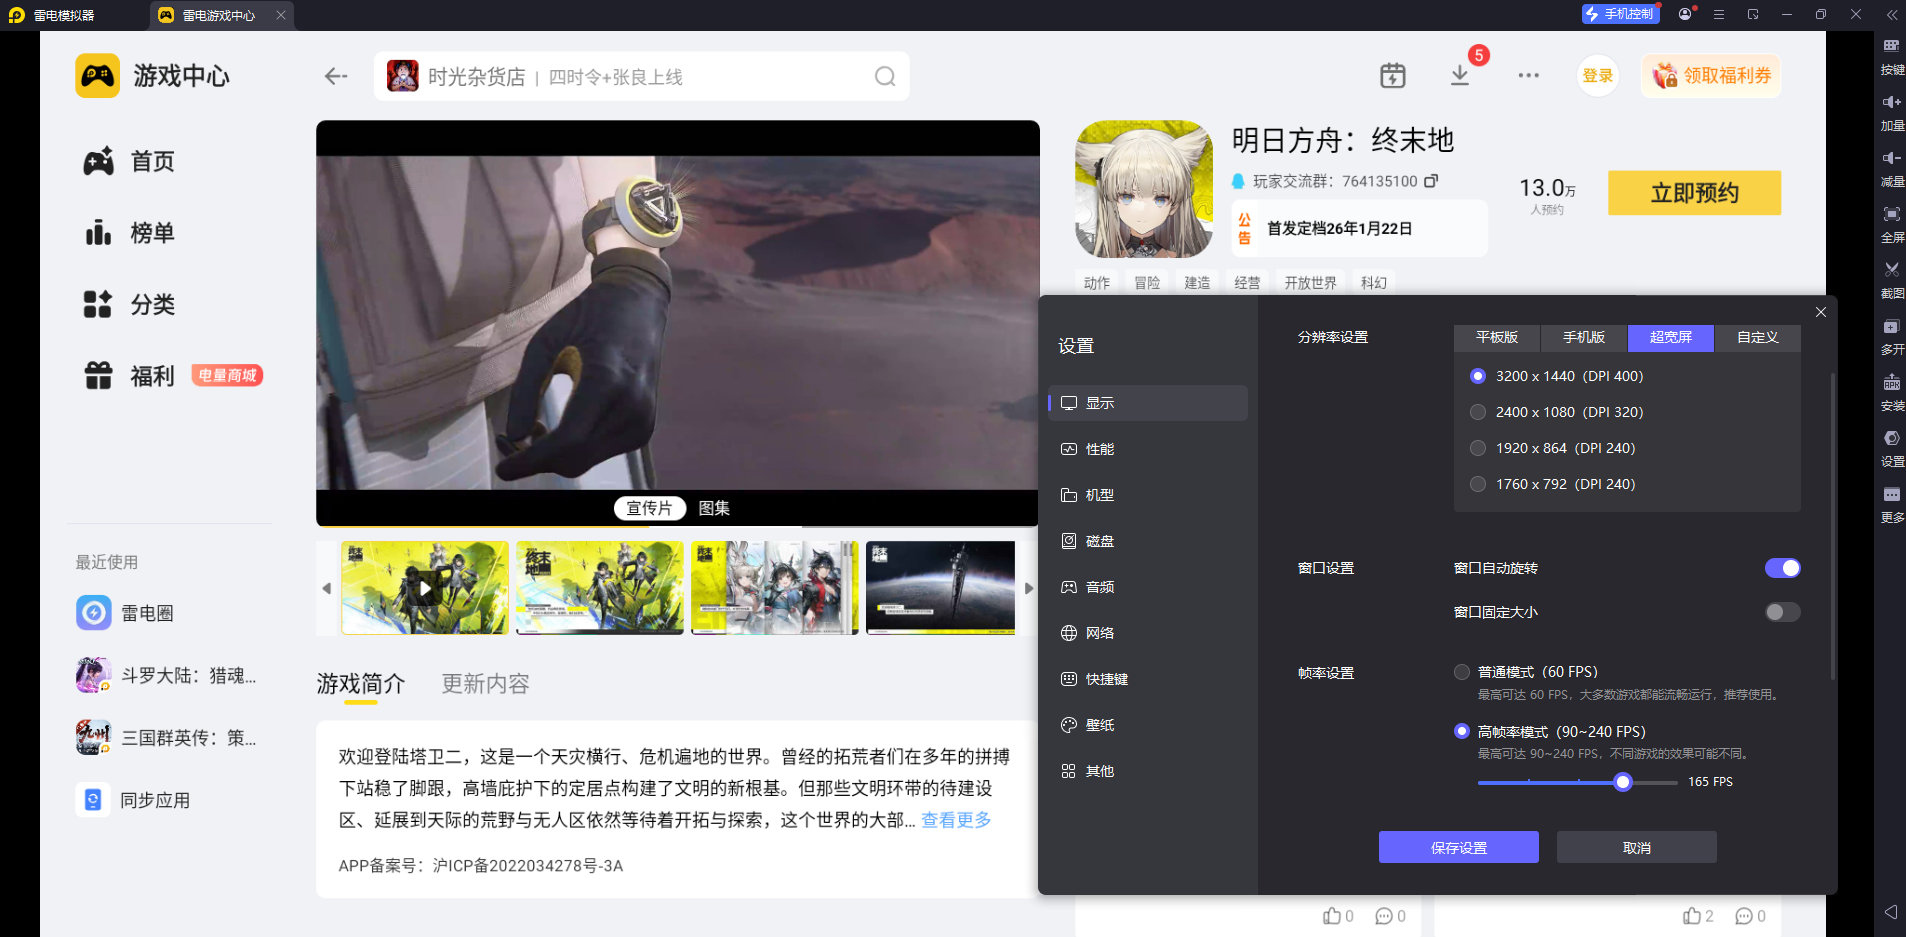The height and width of the screenshot is (937, 1906).
Task: Click the back triangle at sidebar bottom
Action: pyautogui.click(x=1890, y=912)
